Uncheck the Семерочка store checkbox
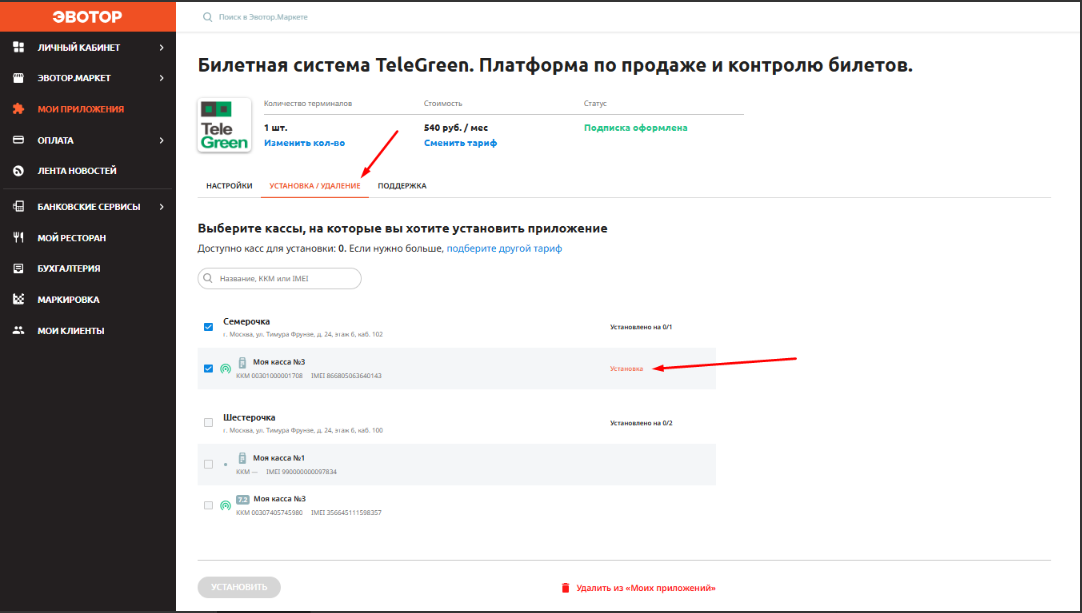The image size is (1082, 613). [x=208, y=327]
